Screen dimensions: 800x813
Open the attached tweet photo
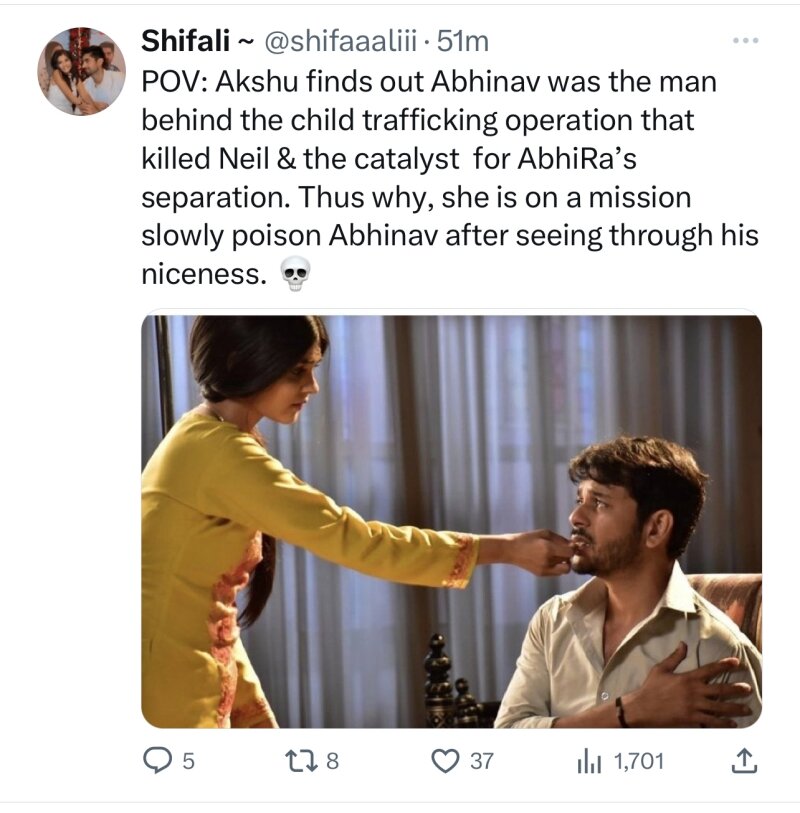[x=451, y=521]
